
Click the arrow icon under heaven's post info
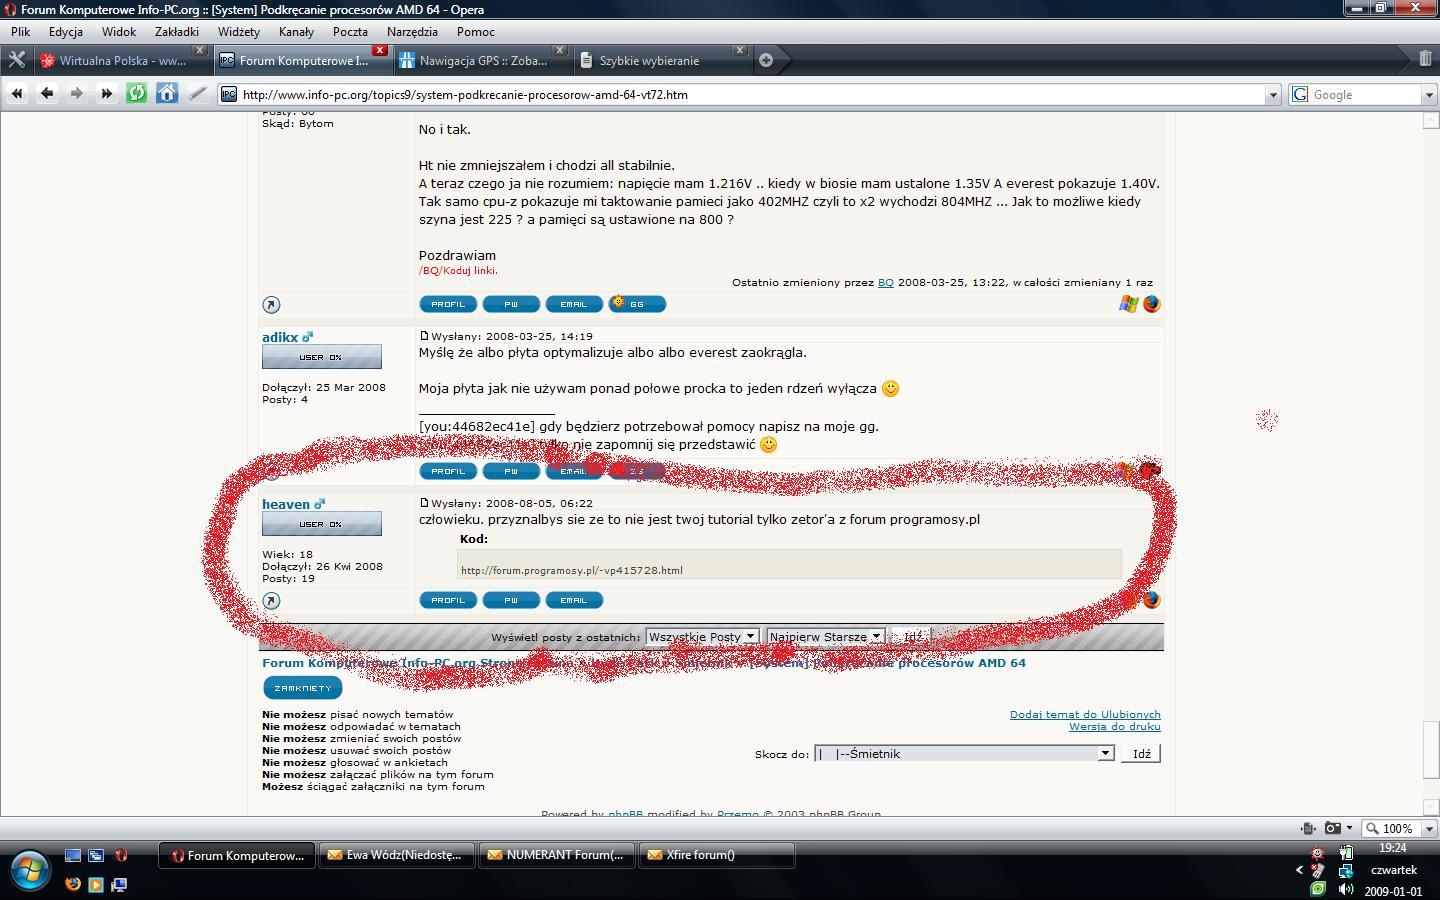point(271,601)
